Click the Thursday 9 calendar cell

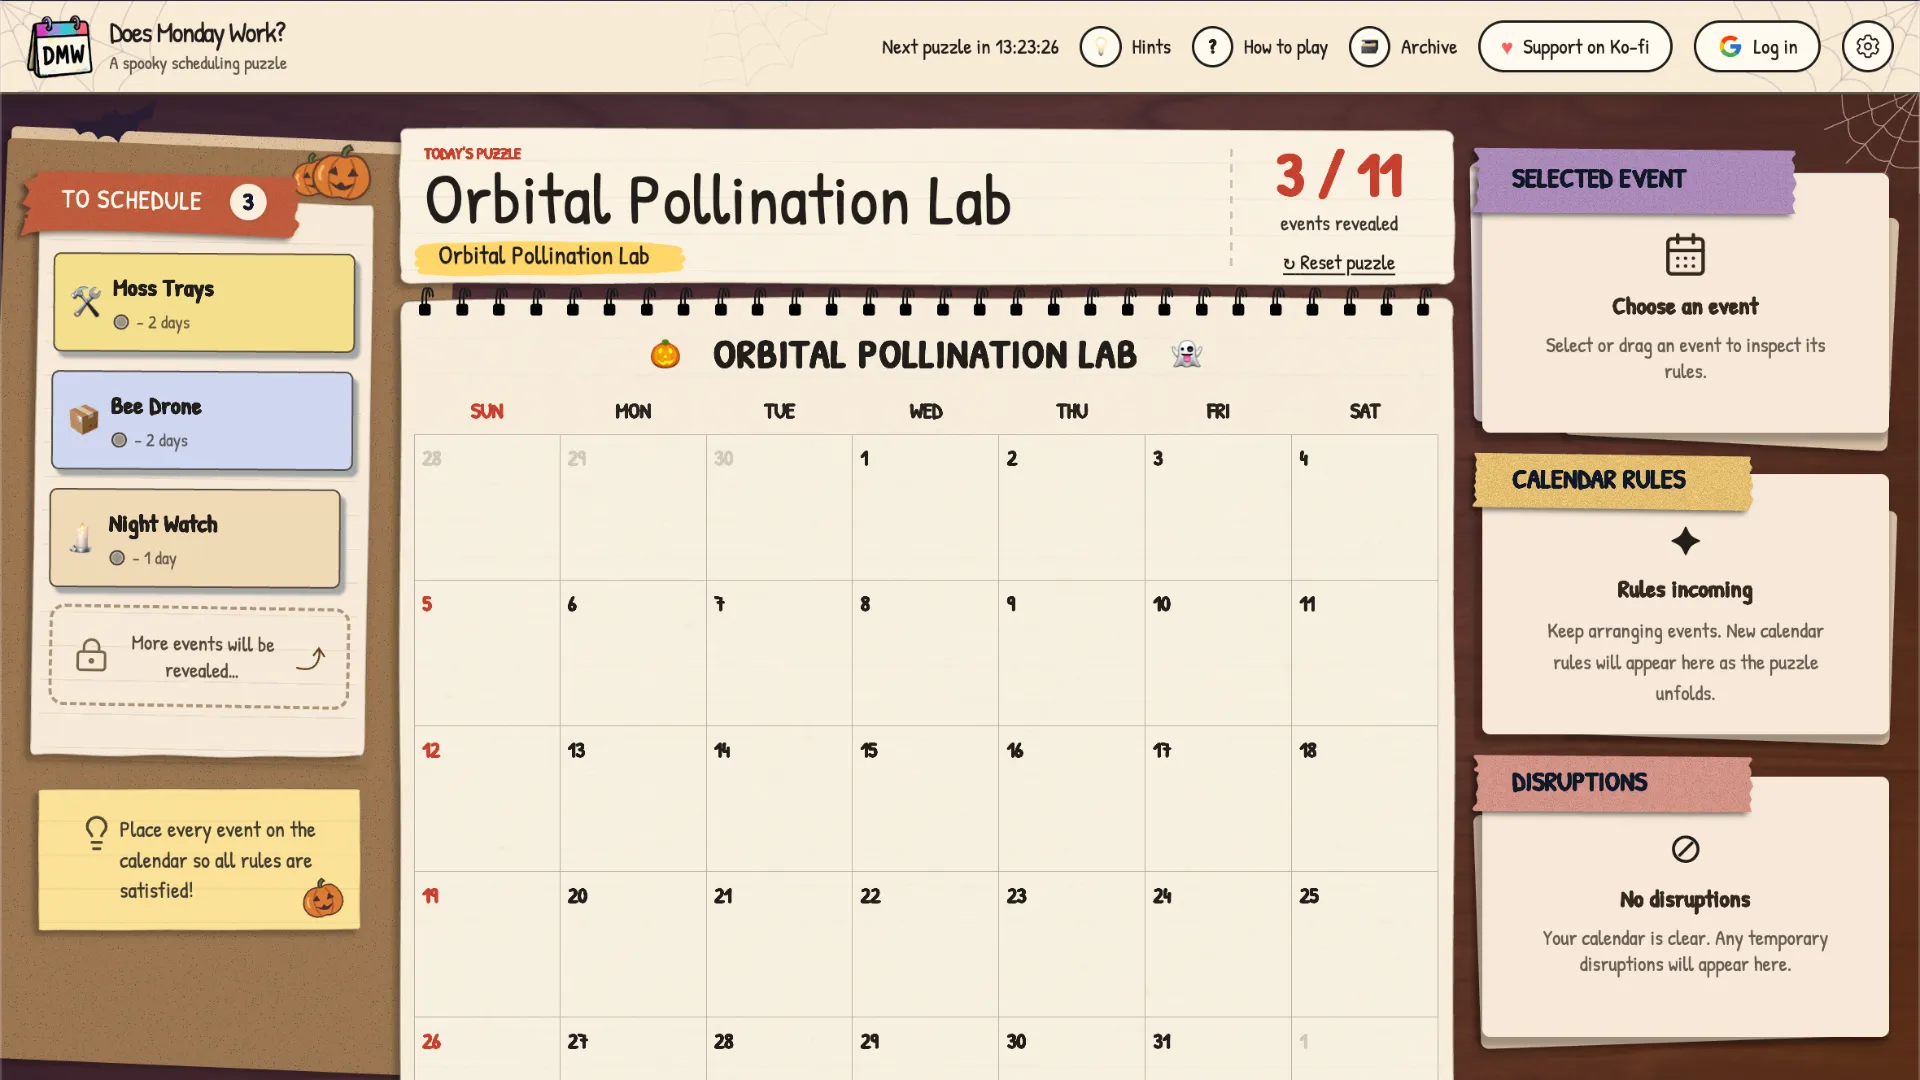(x=1071, y=653)
